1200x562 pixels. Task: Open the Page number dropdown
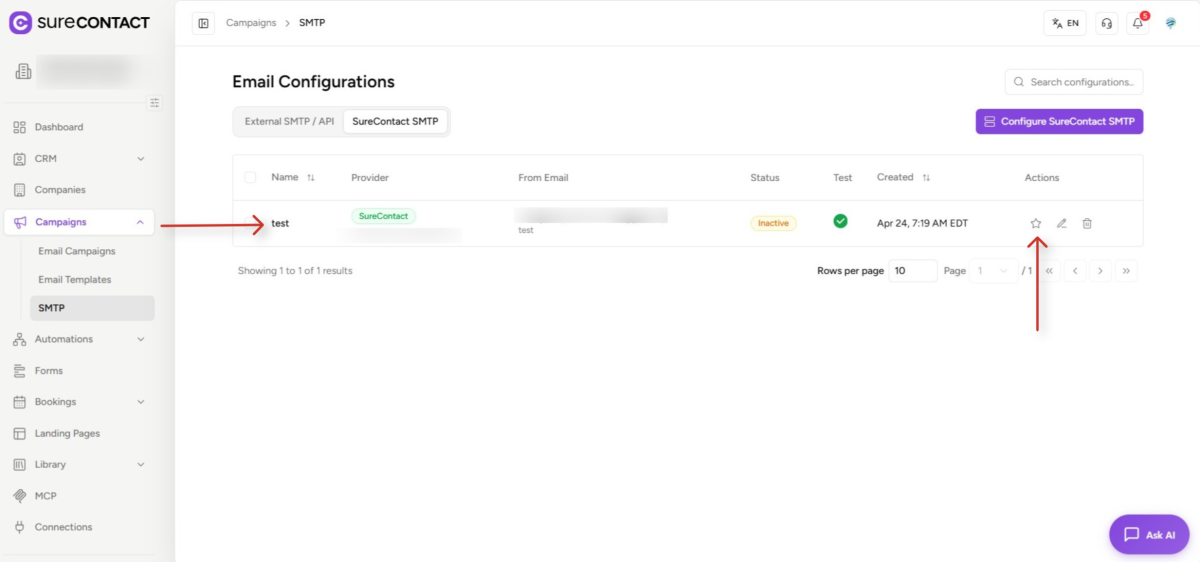pyautogui.click(x=992, y=271)
